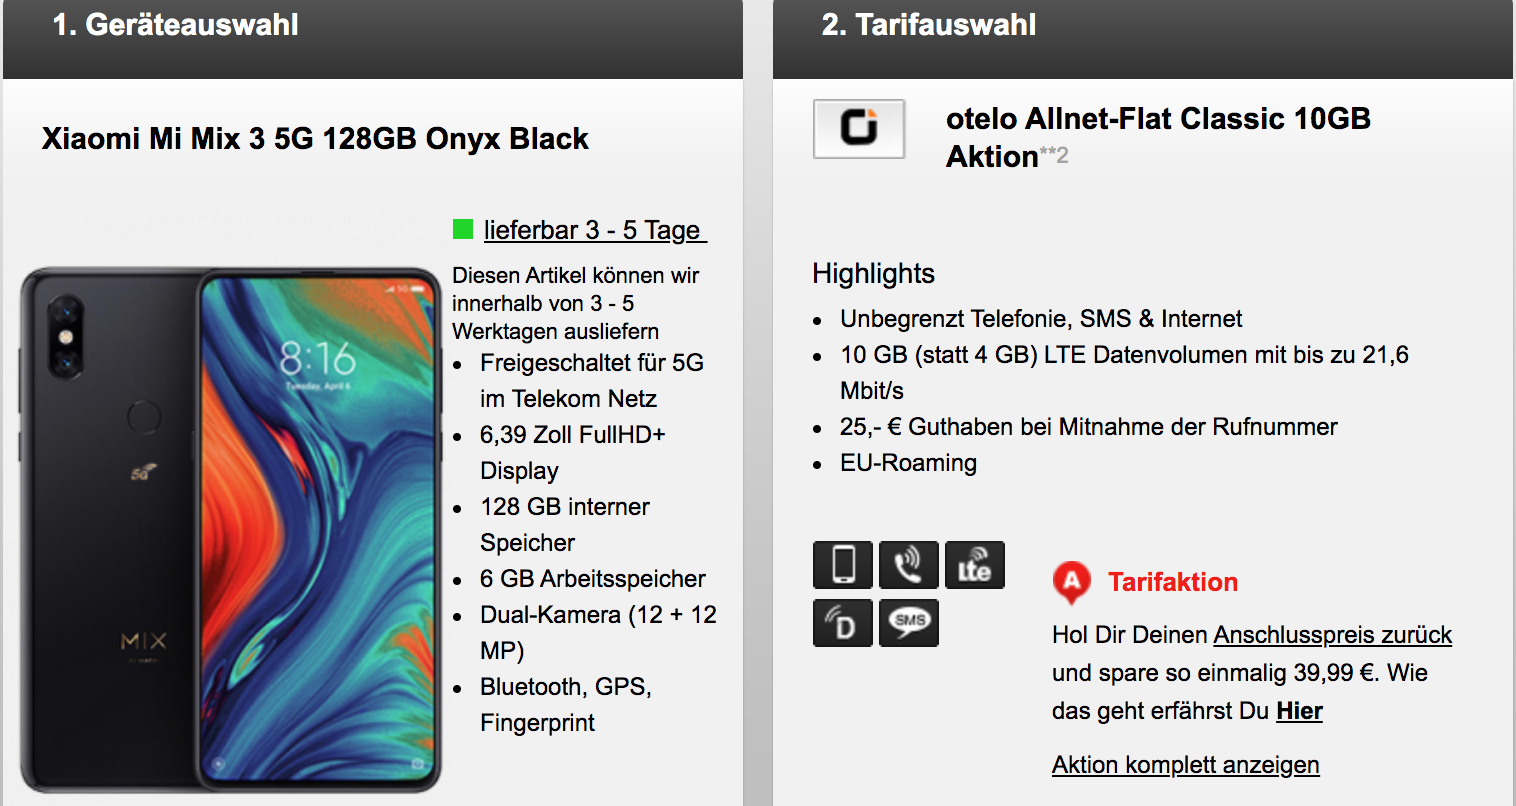Click the Xiaomi Mi Mix 3 5G product title

pos(315,139)
